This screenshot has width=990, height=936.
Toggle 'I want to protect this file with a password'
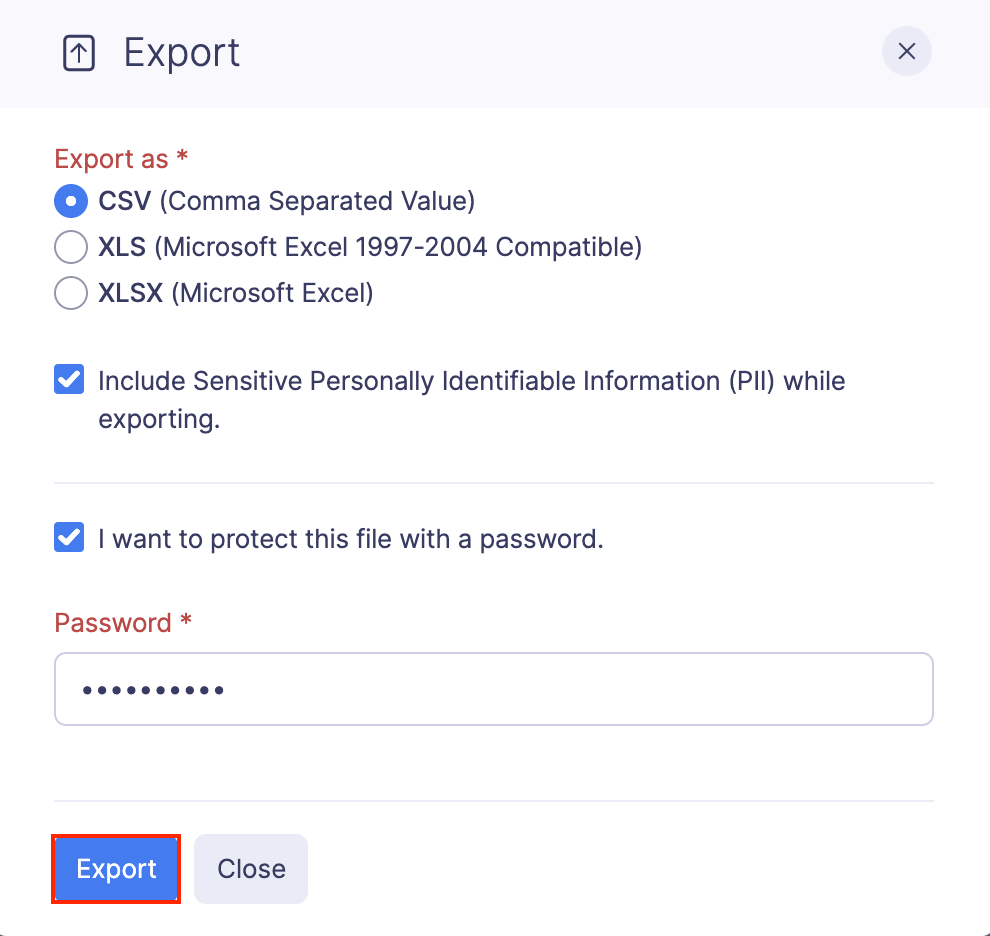click(x=68, y=538)
